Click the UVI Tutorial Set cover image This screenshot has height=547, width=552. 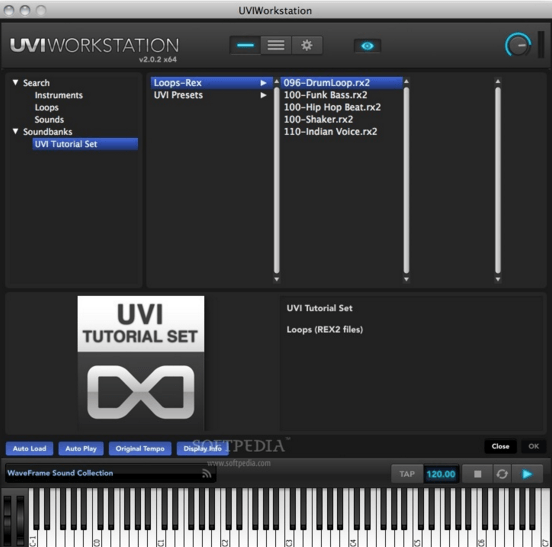pos(140,363)
